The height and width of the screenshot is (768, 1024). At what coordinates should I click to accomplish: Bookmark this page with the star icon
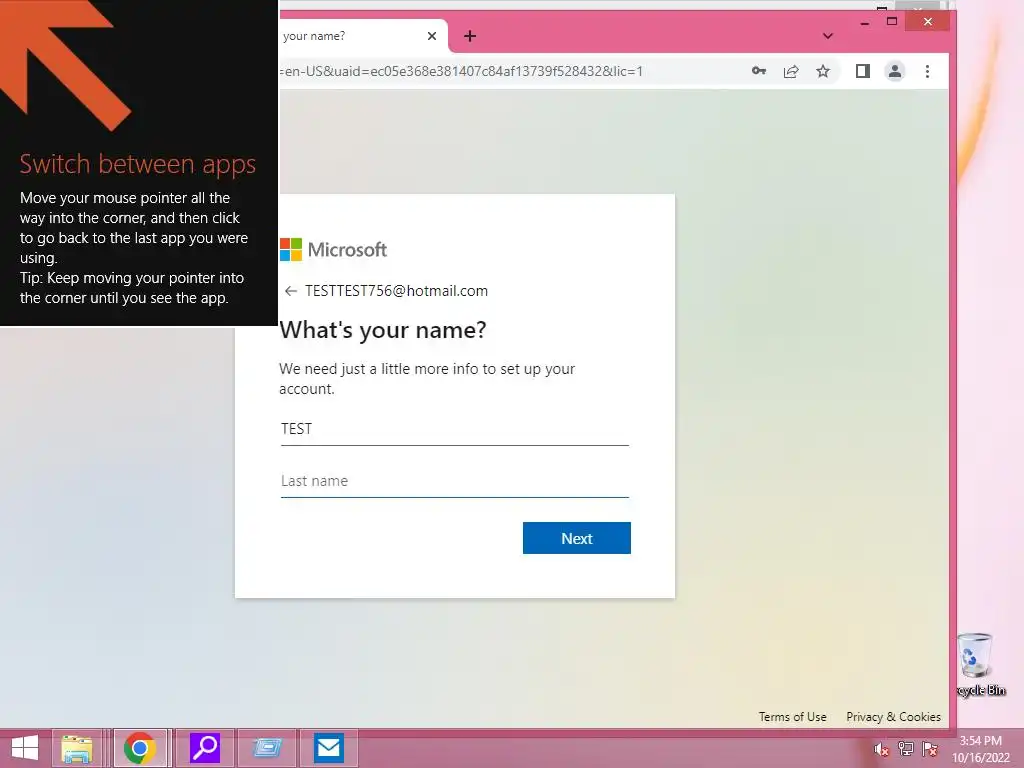pyautogui.click(x=823, y=71)
